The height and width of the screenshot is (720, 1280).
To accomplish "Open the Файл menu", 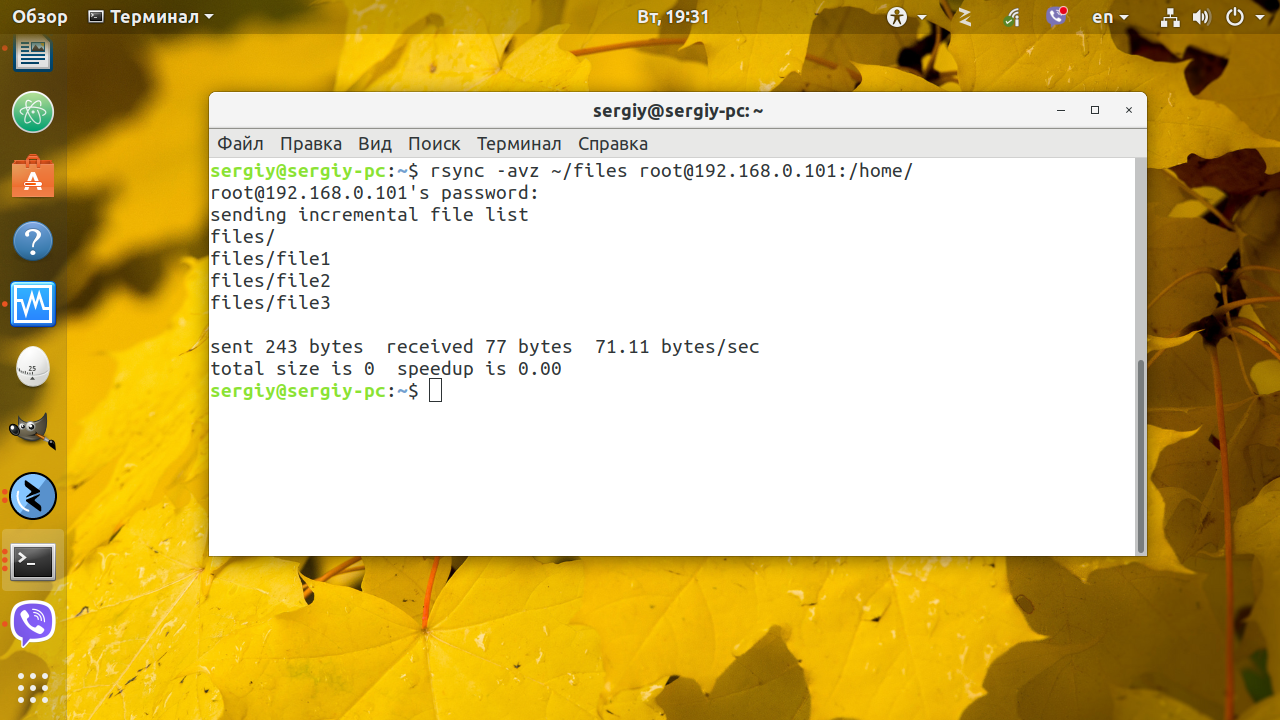I will (x=240, y=144).
